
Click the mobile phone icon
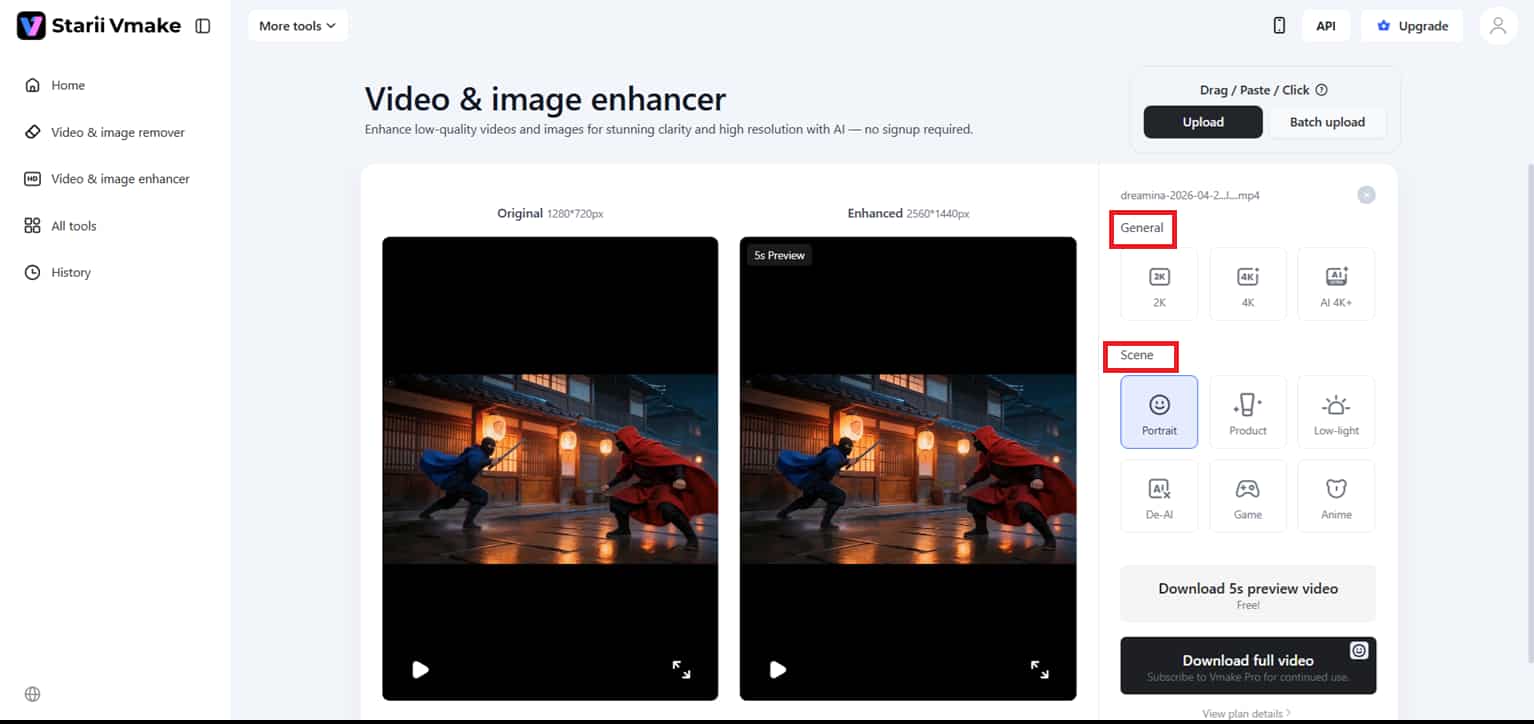[1279, 26]
